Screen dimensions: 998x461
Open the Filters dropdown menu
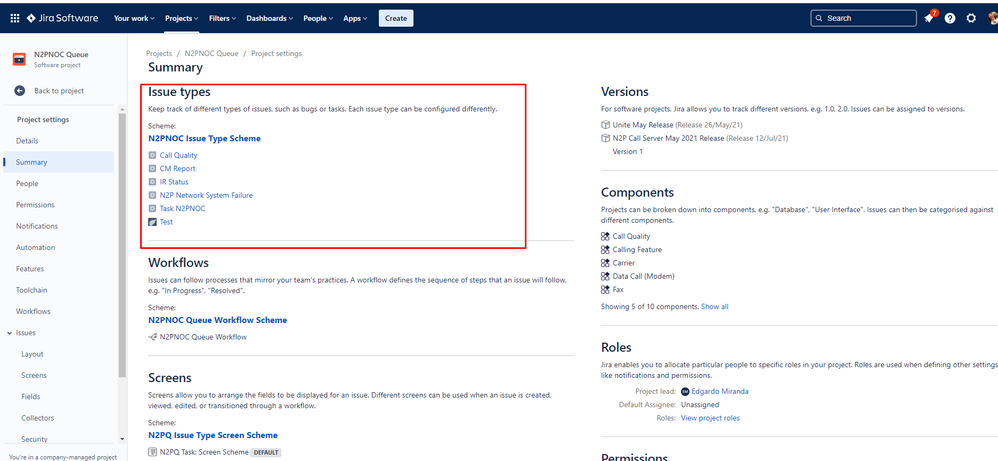click(223, 18)
